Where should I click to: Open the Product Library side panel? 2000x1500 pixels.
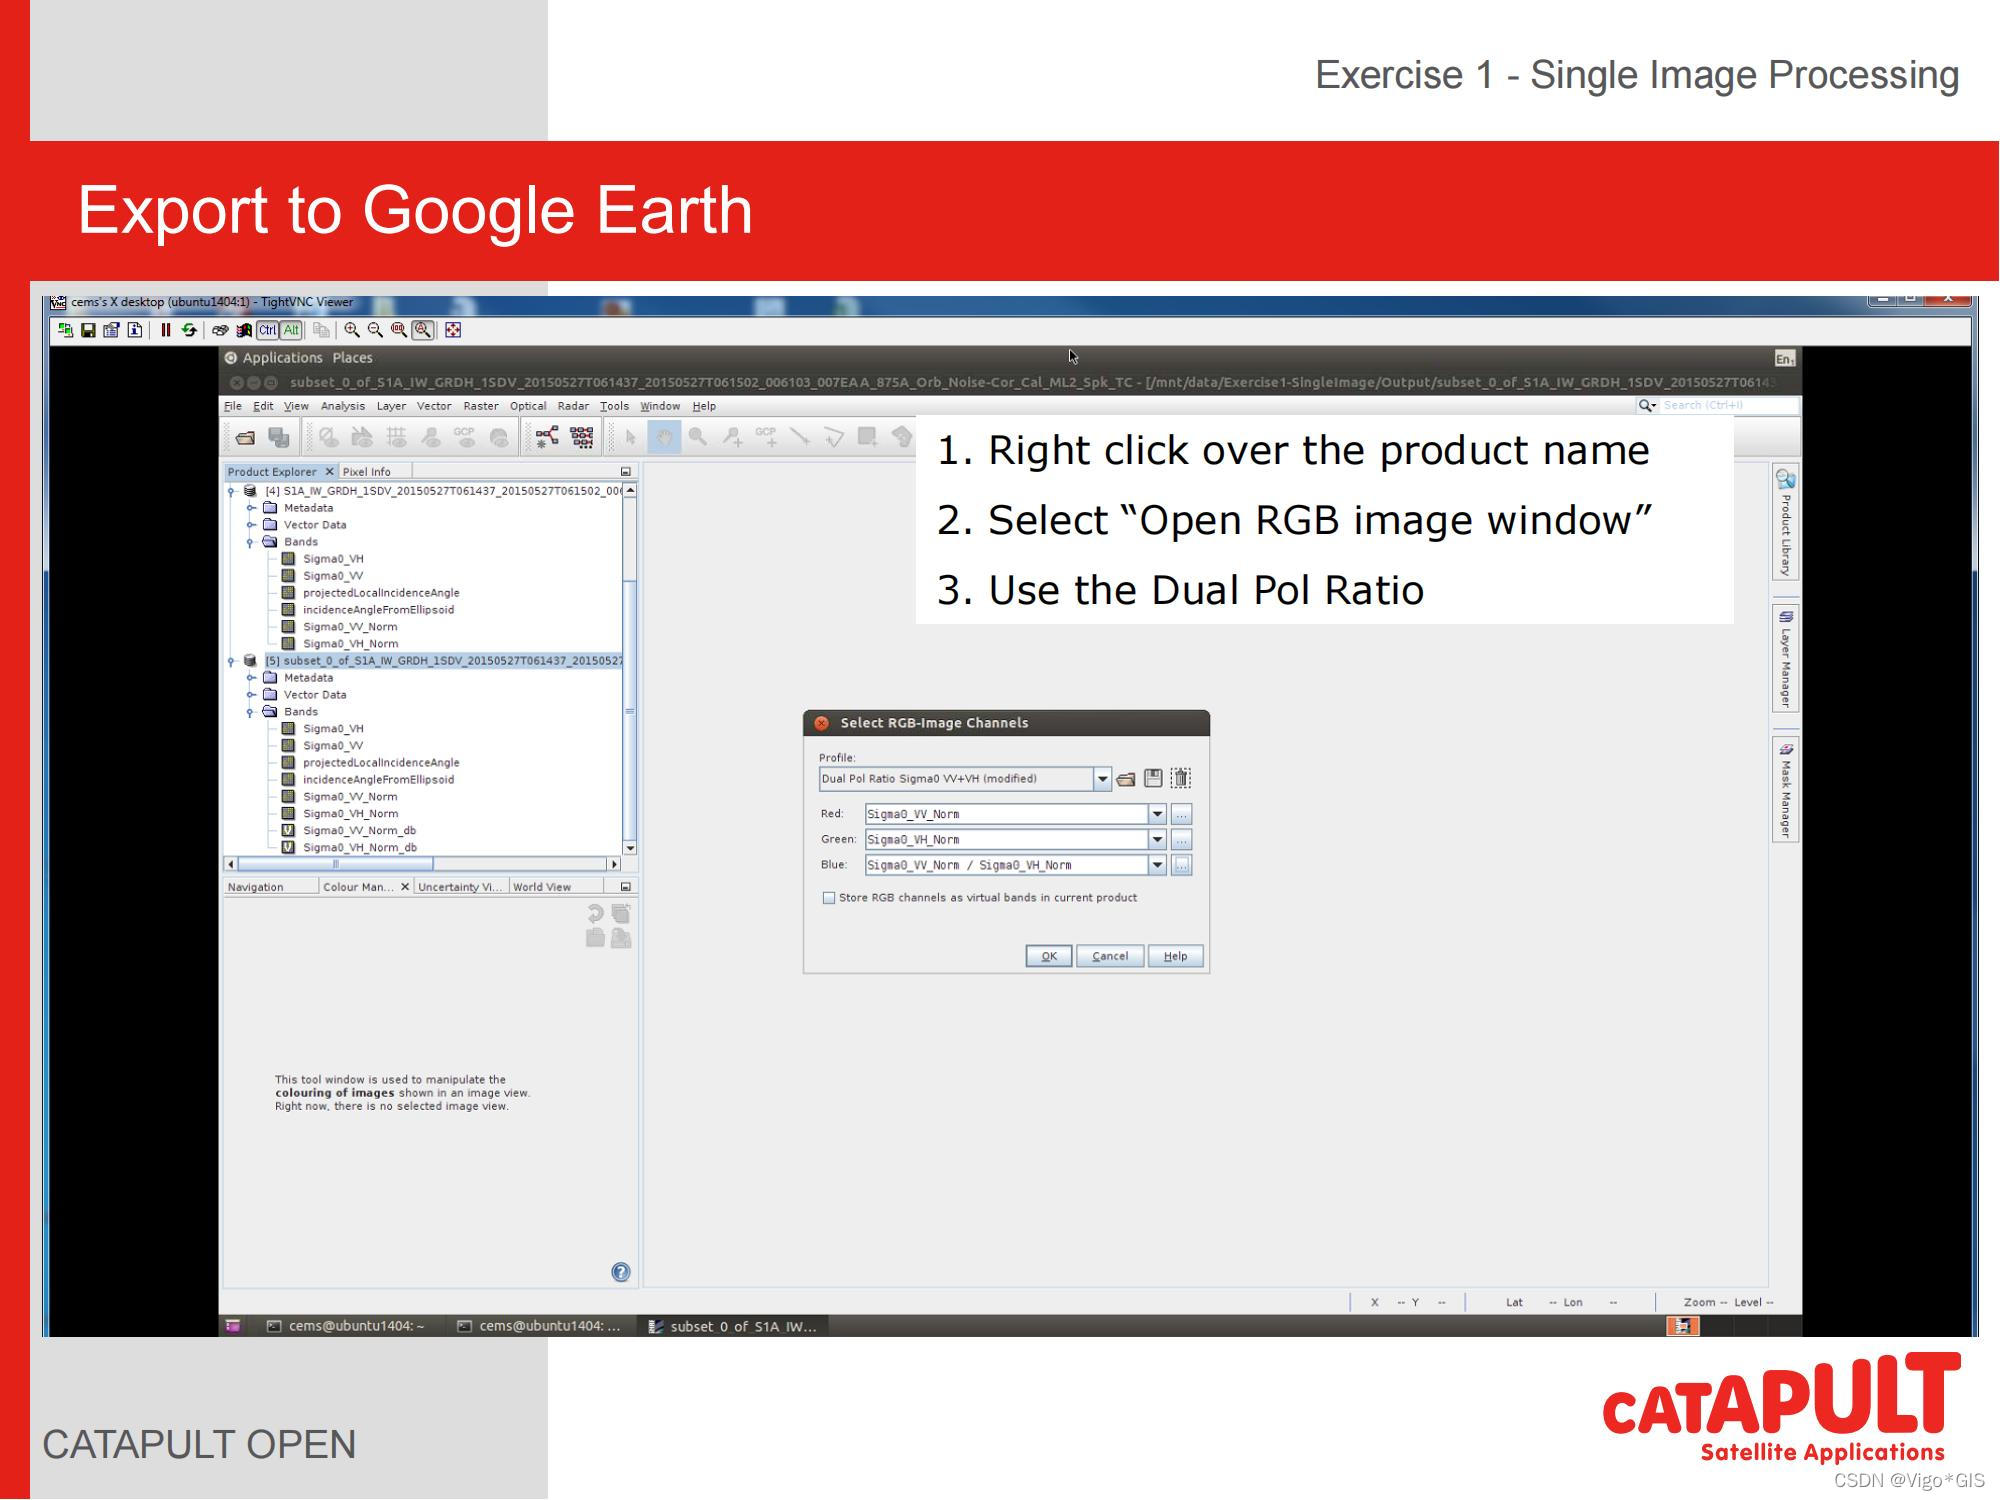pyautogui.click(x=1785, y=522)
